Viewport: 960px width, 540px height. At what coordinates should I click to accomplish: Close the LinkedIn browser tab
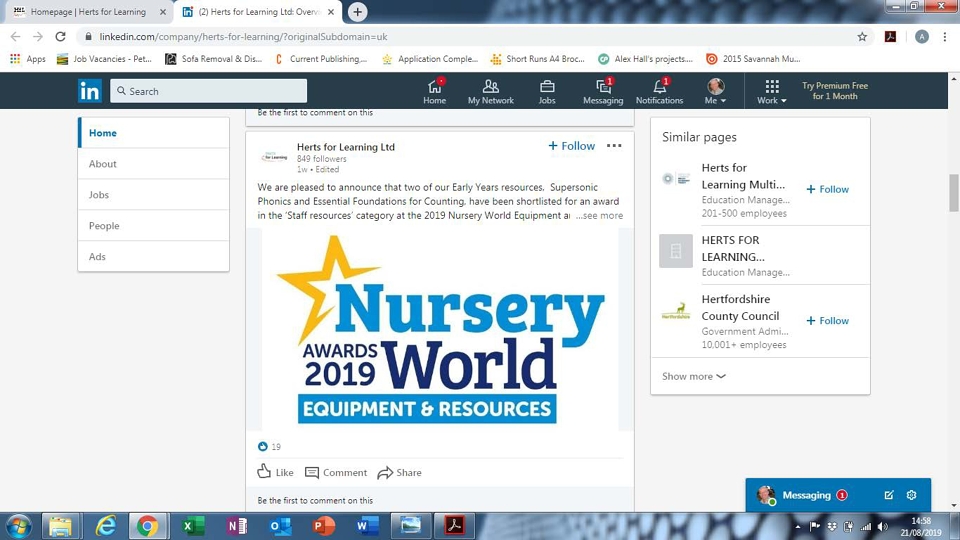(x=331, y=12)
